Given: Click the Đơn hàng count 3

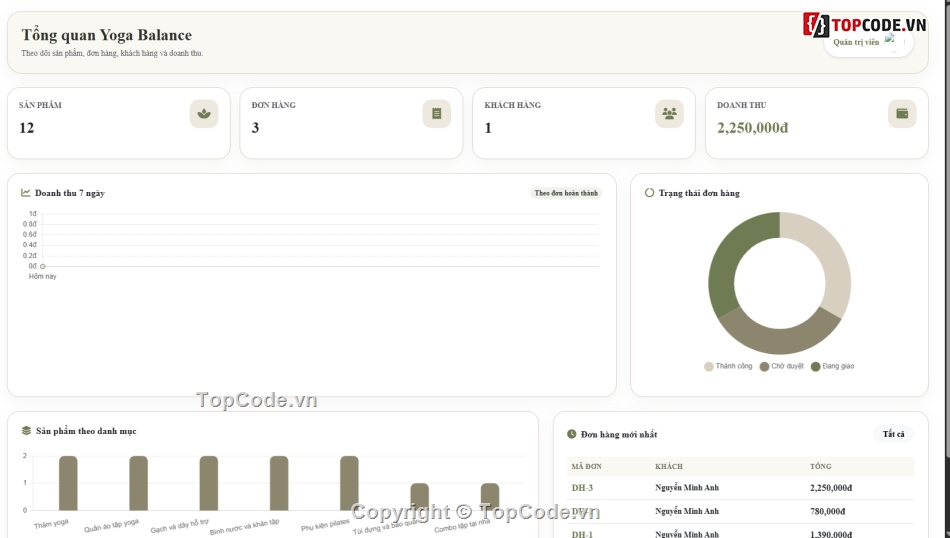Looking at the screenshot, I should coord(255,128).
